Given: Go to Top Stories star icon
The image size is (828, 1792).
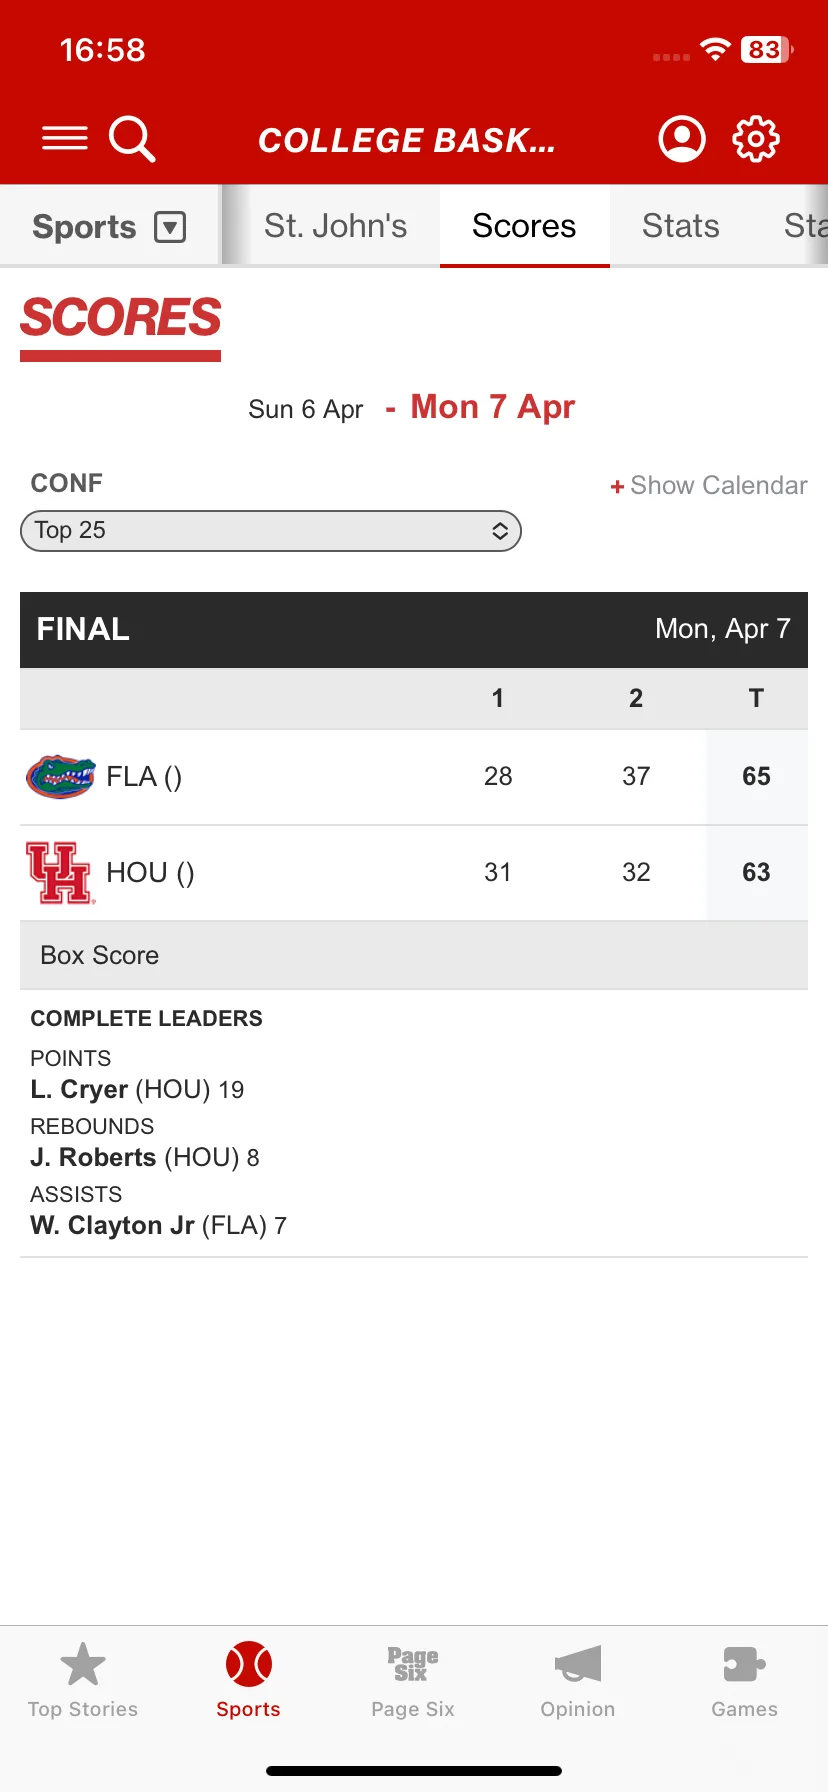Looking at the screenshot, I should tap(83, 1665).
